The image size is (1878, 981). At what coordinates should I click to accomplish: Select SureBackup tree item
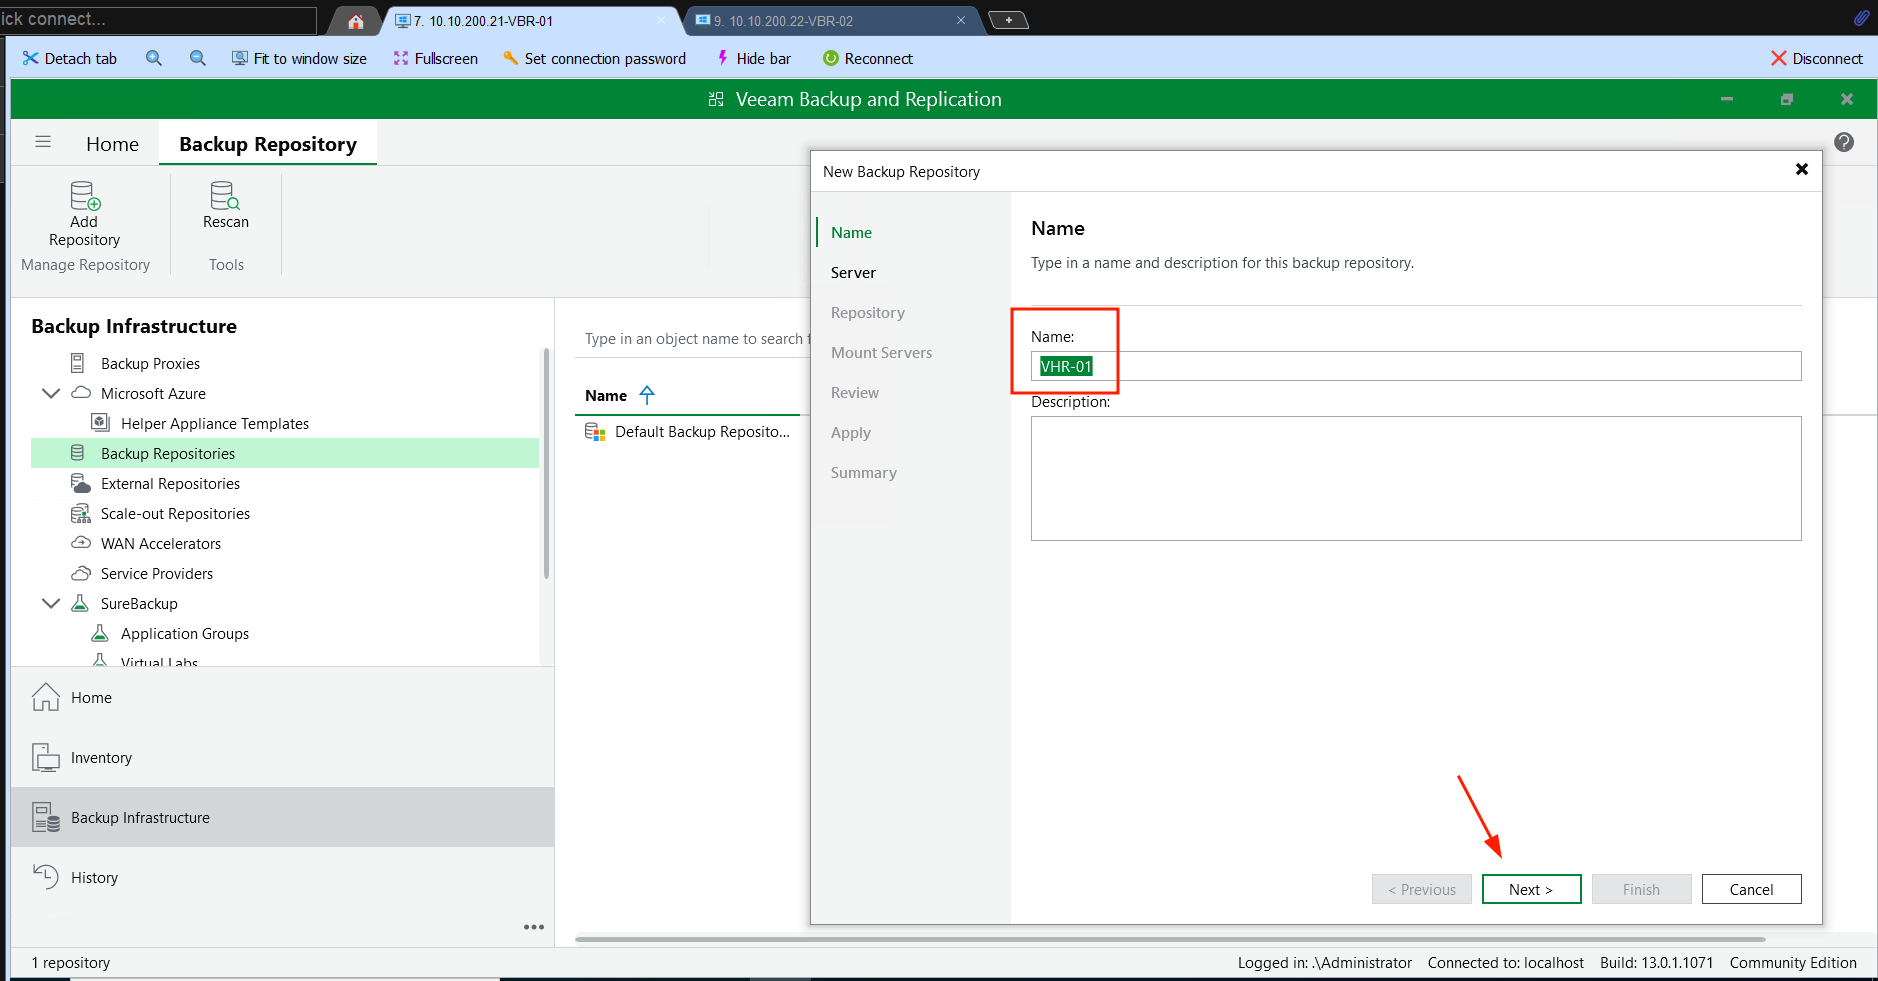pos(139,603)
